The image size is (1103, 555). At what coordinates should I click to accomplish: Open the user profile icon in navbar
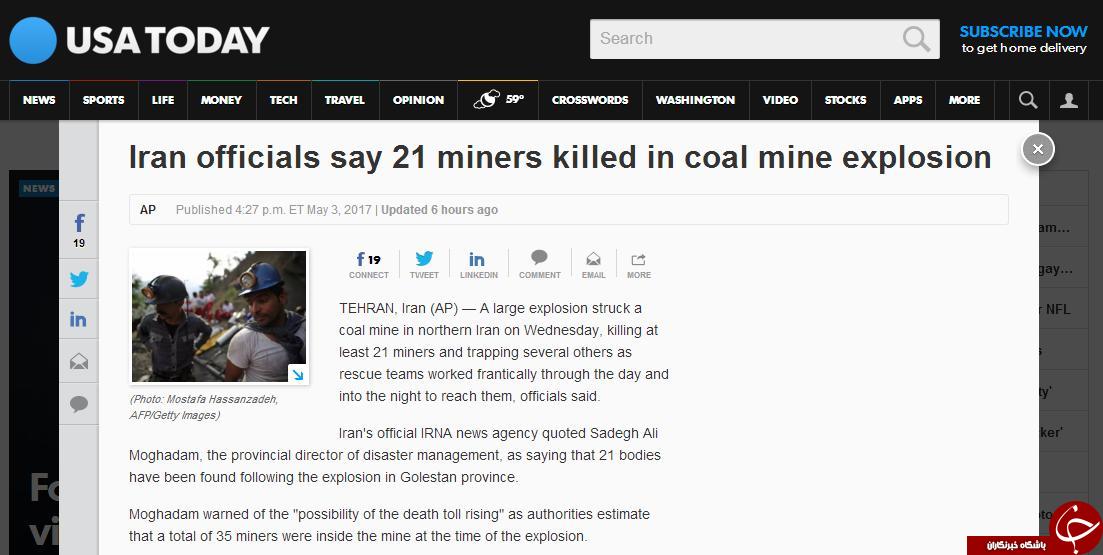click(1069, 100)
